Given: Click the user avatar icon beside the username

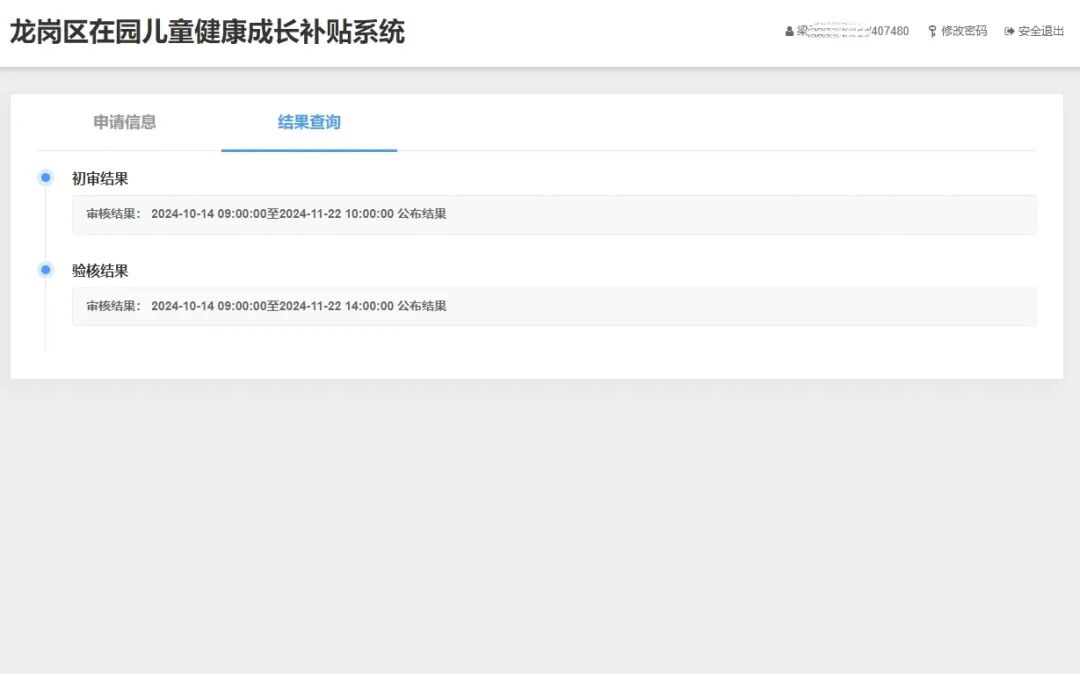Looking at the screenshot, I should 789,32.
